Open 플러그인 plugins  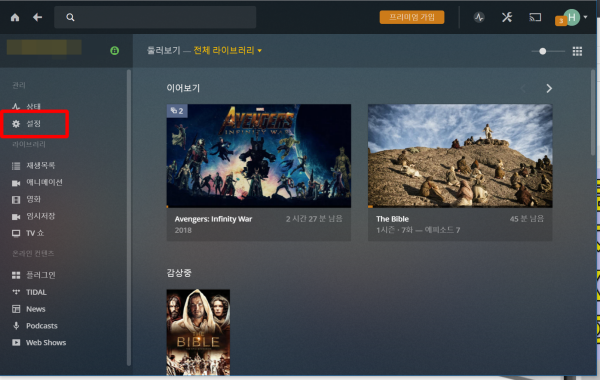pos(41,275)
